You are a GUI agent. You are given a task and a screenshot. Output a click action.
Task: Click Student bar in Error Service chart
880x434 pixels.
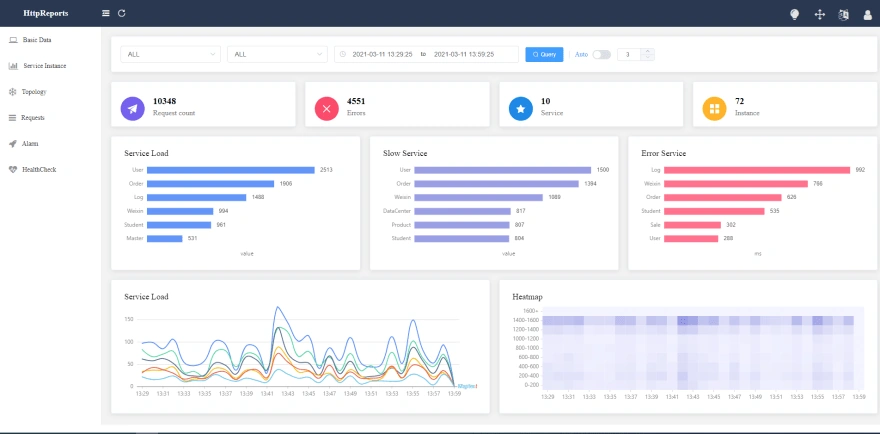coord(714,211)
